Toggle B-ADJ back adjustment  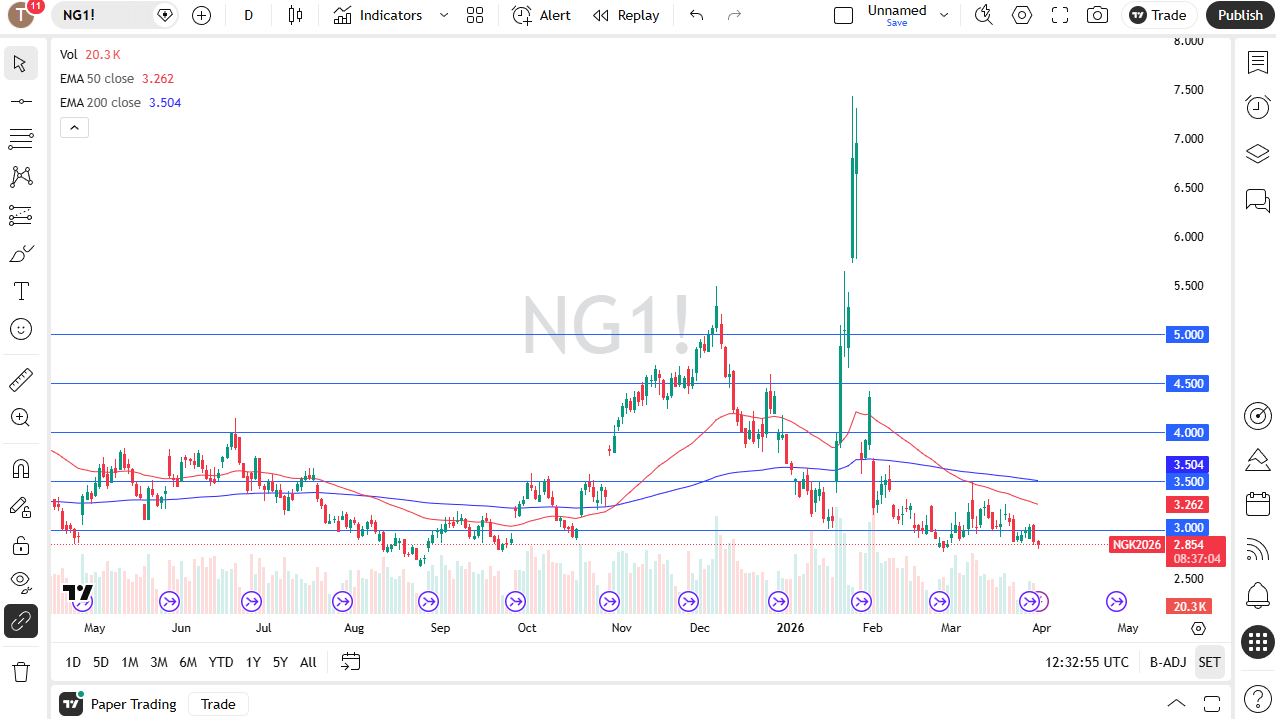1168,662
